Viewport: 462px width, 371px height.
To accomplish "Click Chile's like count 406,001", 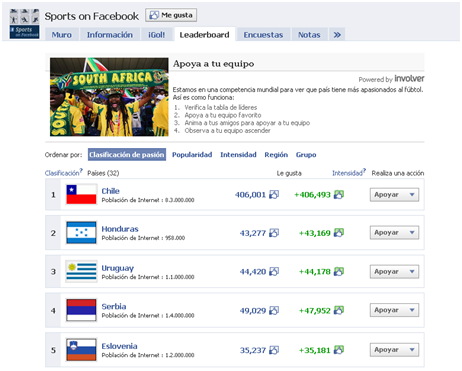I will click(x=250, y=195).
